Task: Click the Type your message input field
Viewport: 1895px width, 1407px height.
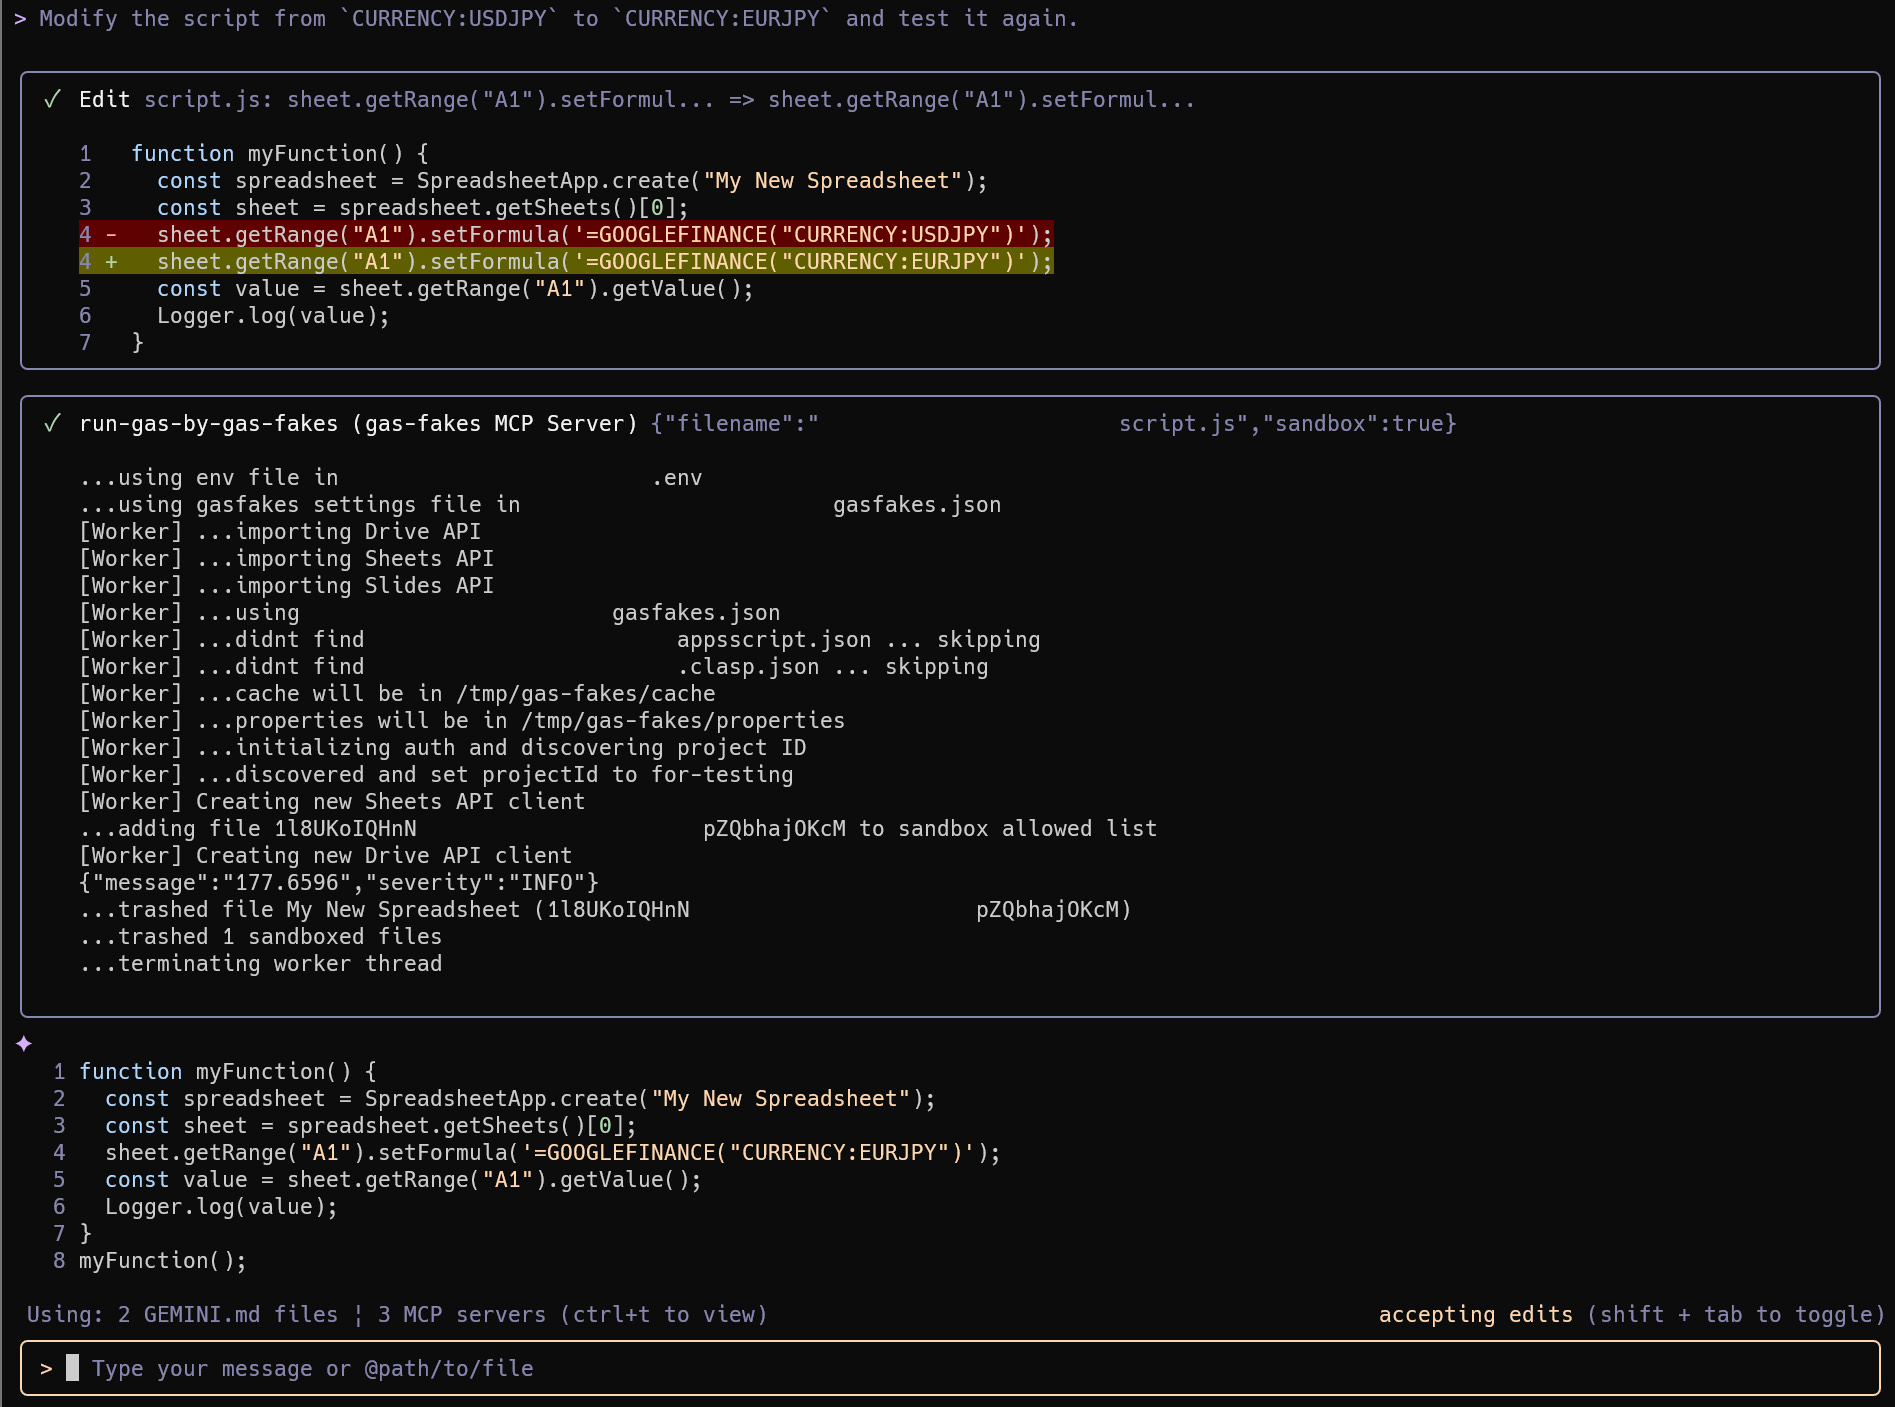Action: click(x=312, y=1369)
